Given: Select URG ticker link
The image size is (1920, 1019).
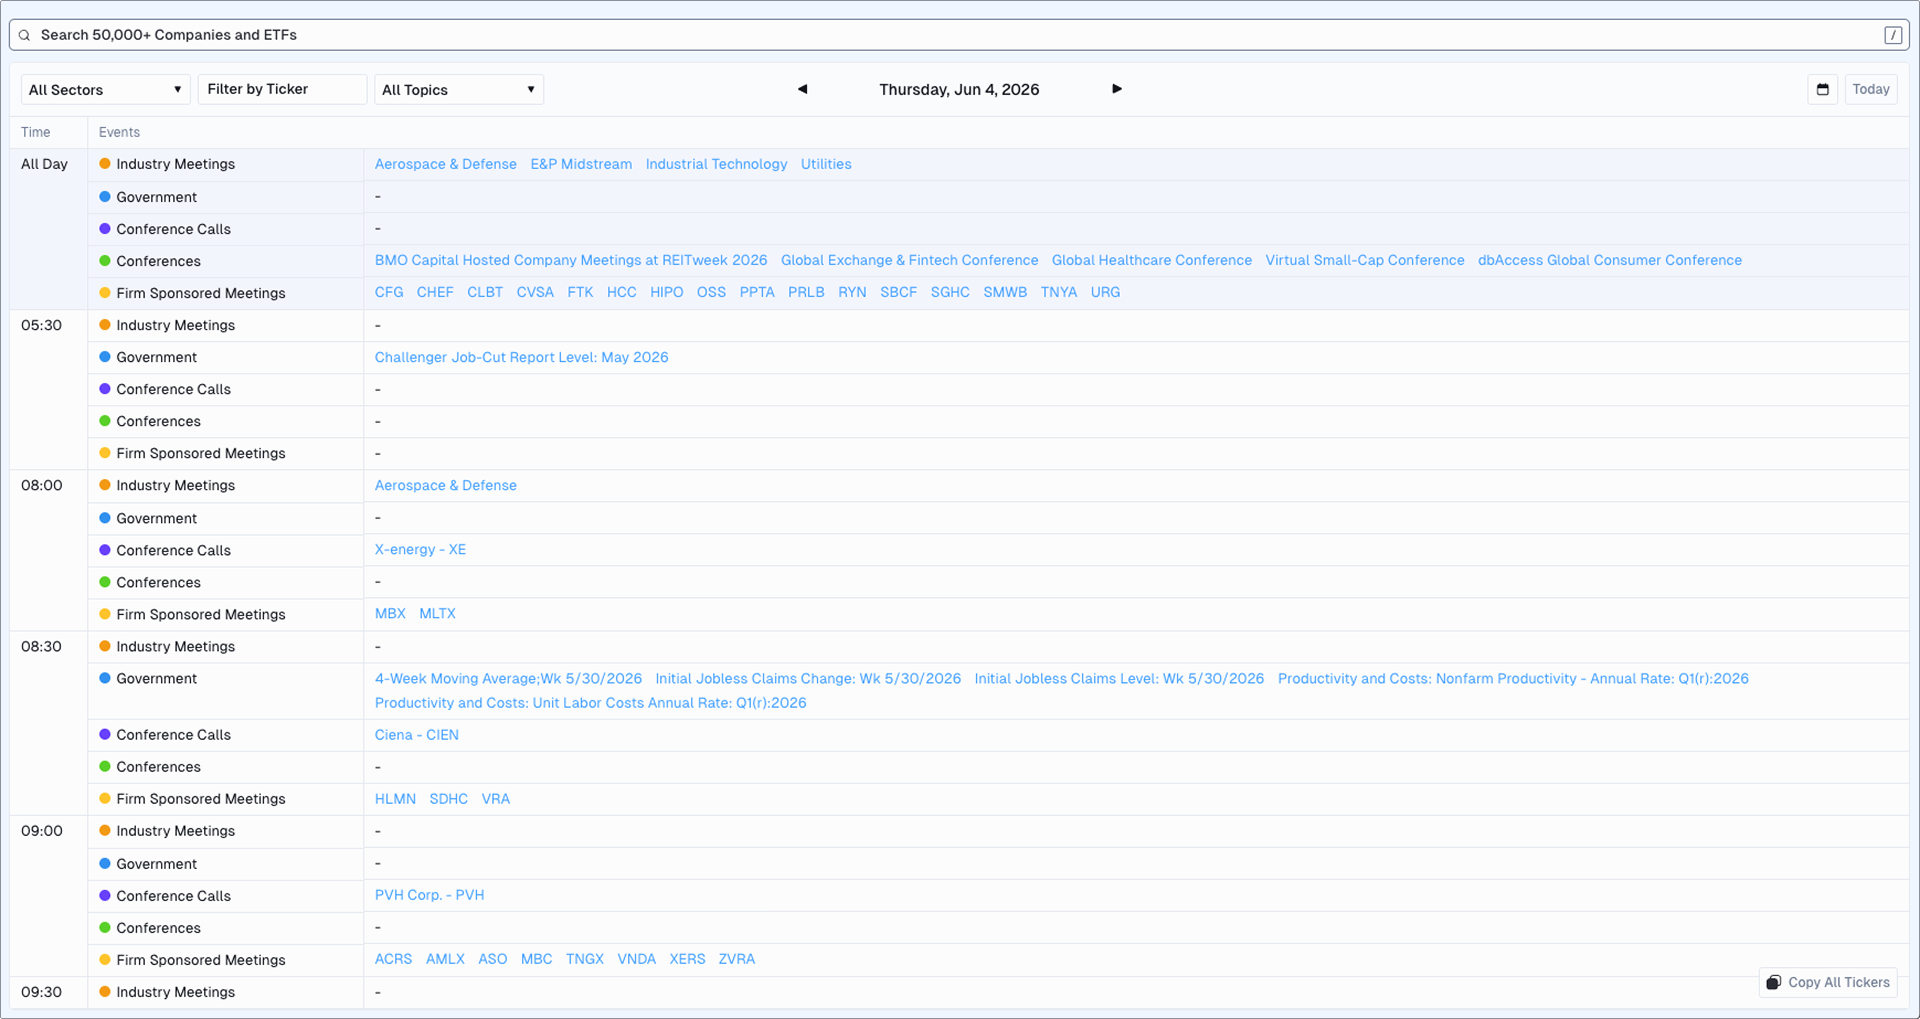Looking at the screenshot, I should (x=1105, y=292).
